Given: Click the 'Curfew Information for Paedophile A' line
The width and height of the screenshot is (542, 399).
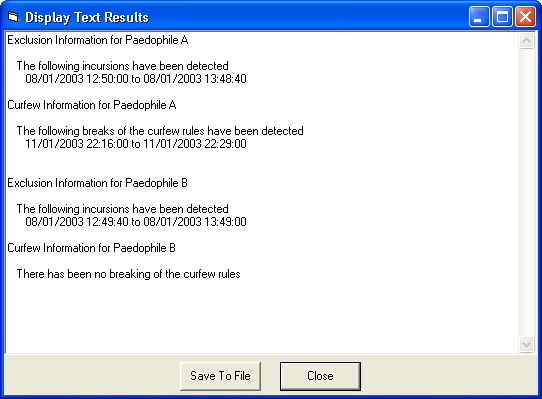Looking at the screenshot, I should 92,105.
